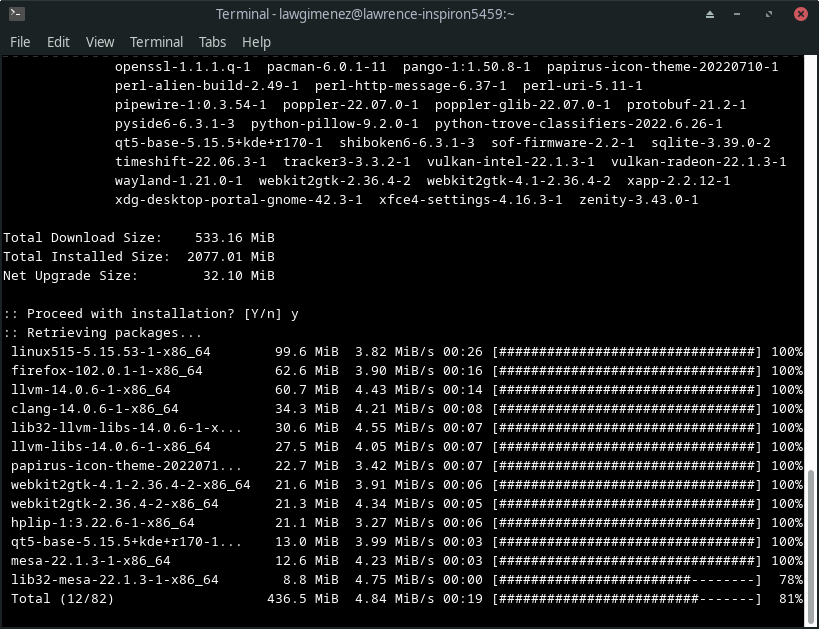Open the Help menu

256,42
